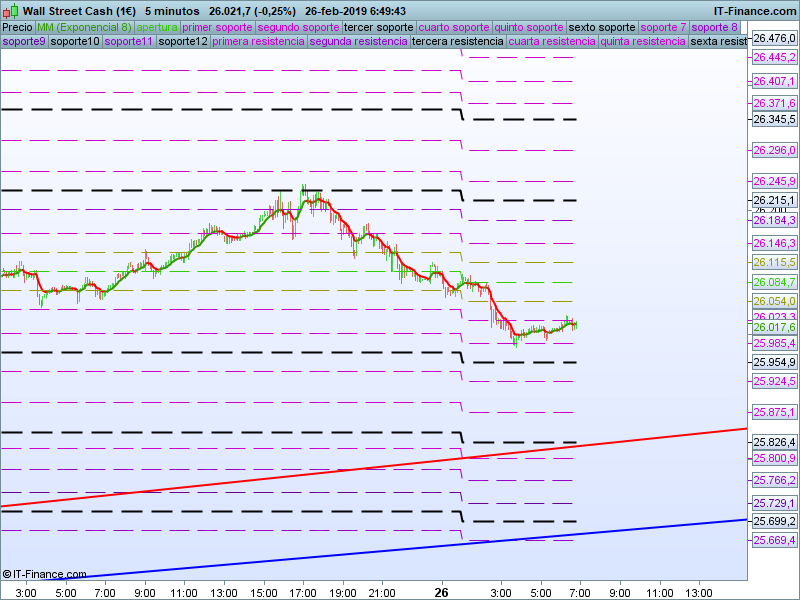Click the 'soporte 7' legend label
Image resolution: width=800 pixels, height=600 pixels.
coord(664,27)
